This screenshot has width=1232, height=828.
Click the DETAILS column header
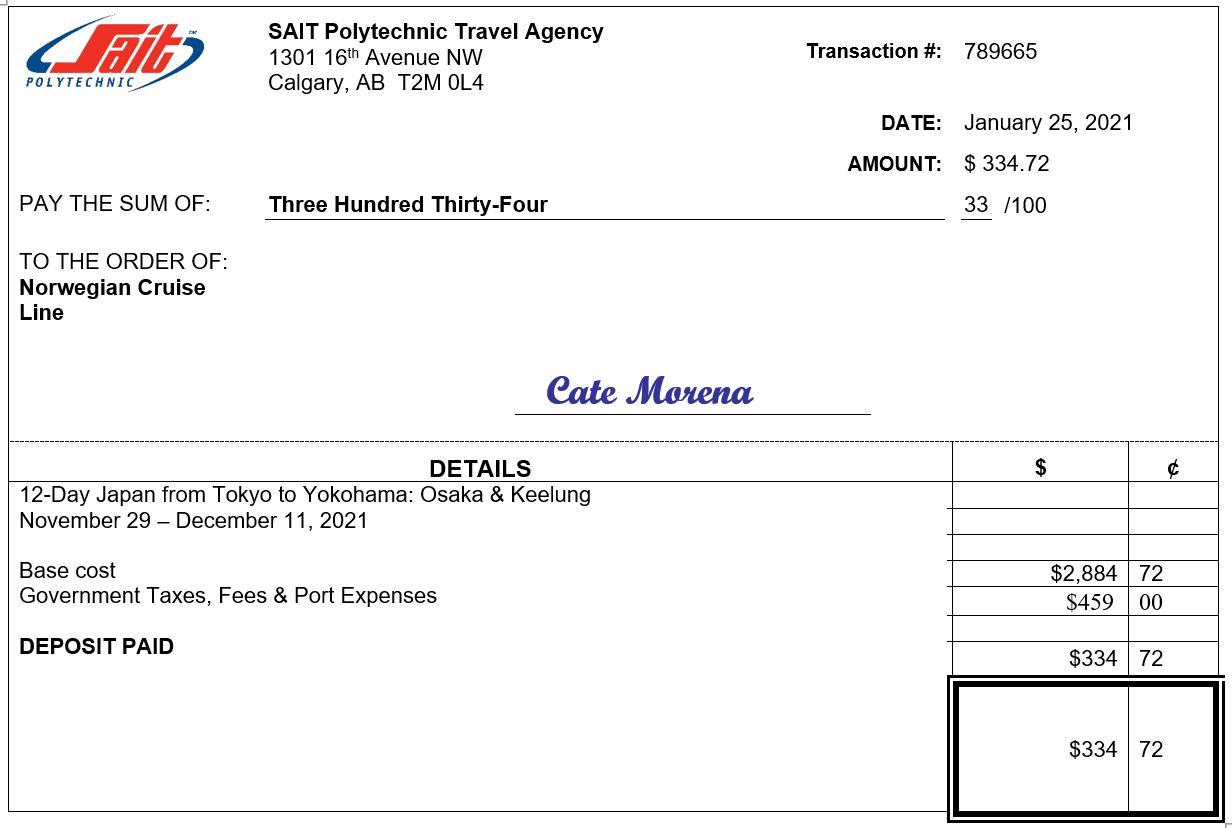click(x=480, y=468)
